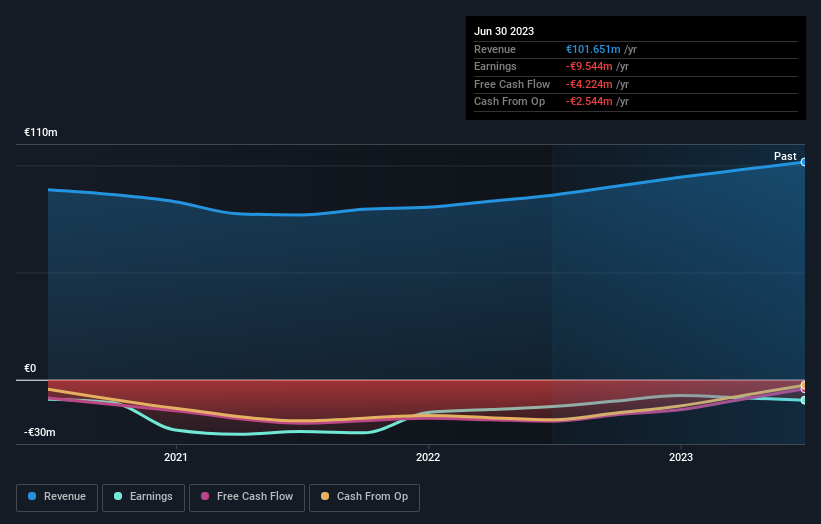The image size is (821, 524).
Task: Click the -€30m y-axis label
Action: [x=40, y=432]
